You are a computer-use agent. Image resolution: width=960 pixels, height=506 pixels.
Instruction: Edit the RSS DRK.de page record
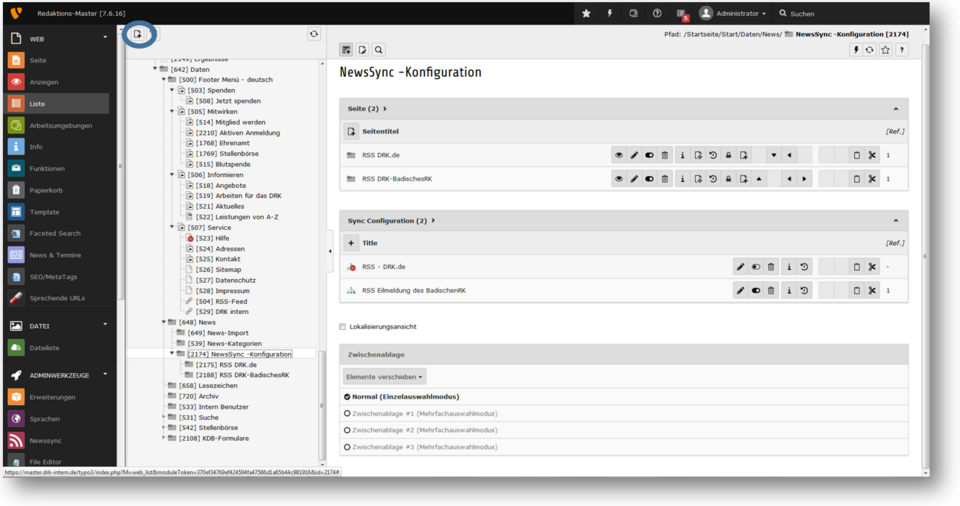tap(634, 155)
